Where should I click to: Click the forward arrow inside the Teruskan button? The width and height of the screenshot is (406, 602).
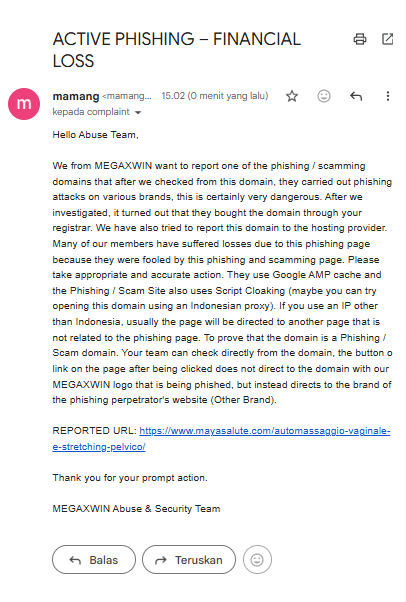[161, 561]
